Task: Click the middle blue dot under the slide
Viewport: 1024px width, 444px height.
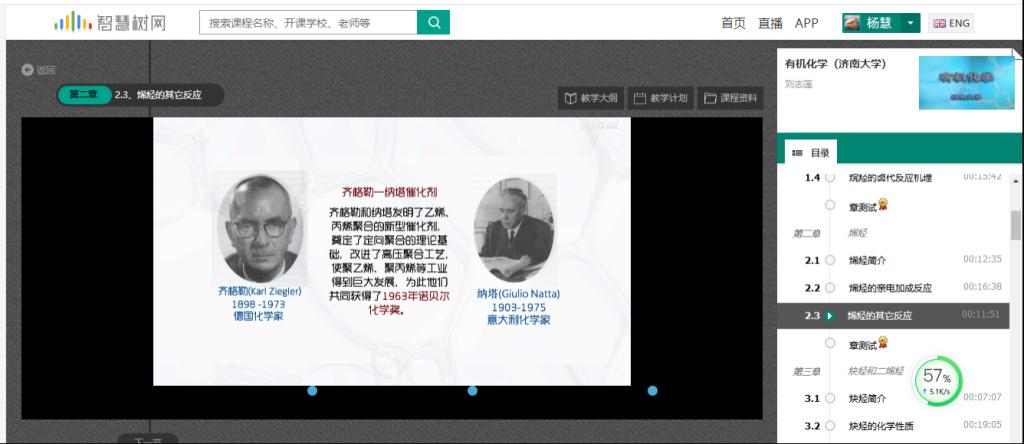Action: pos(473,391)
